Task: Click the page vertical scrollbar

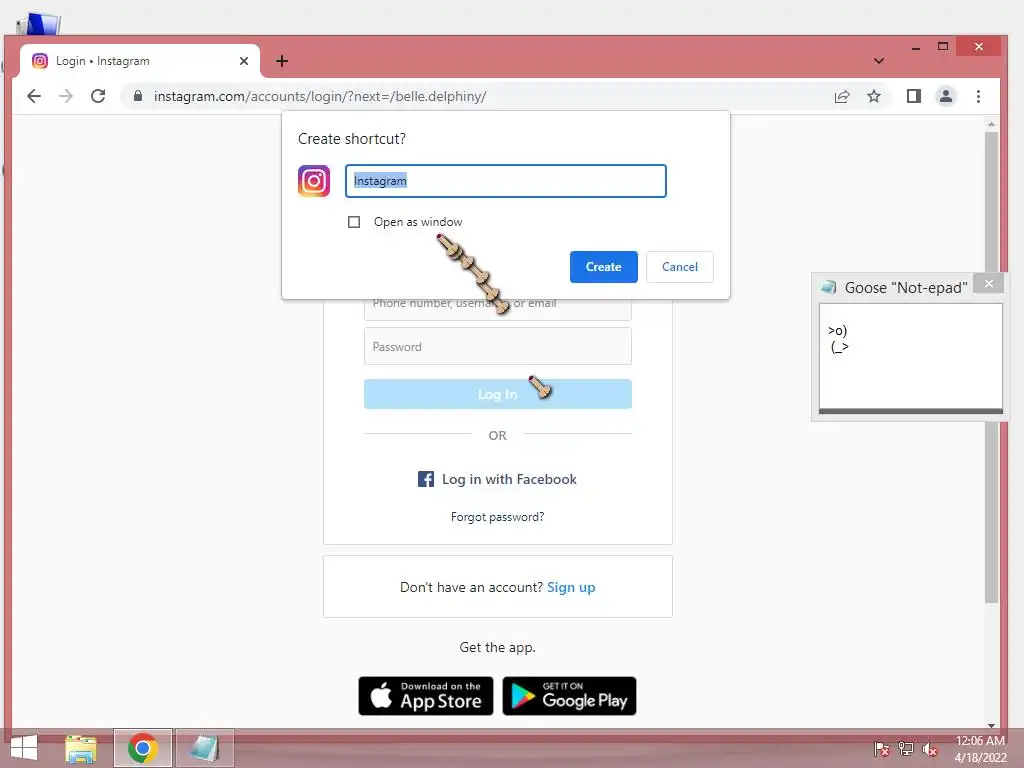Action: [991, 366]
